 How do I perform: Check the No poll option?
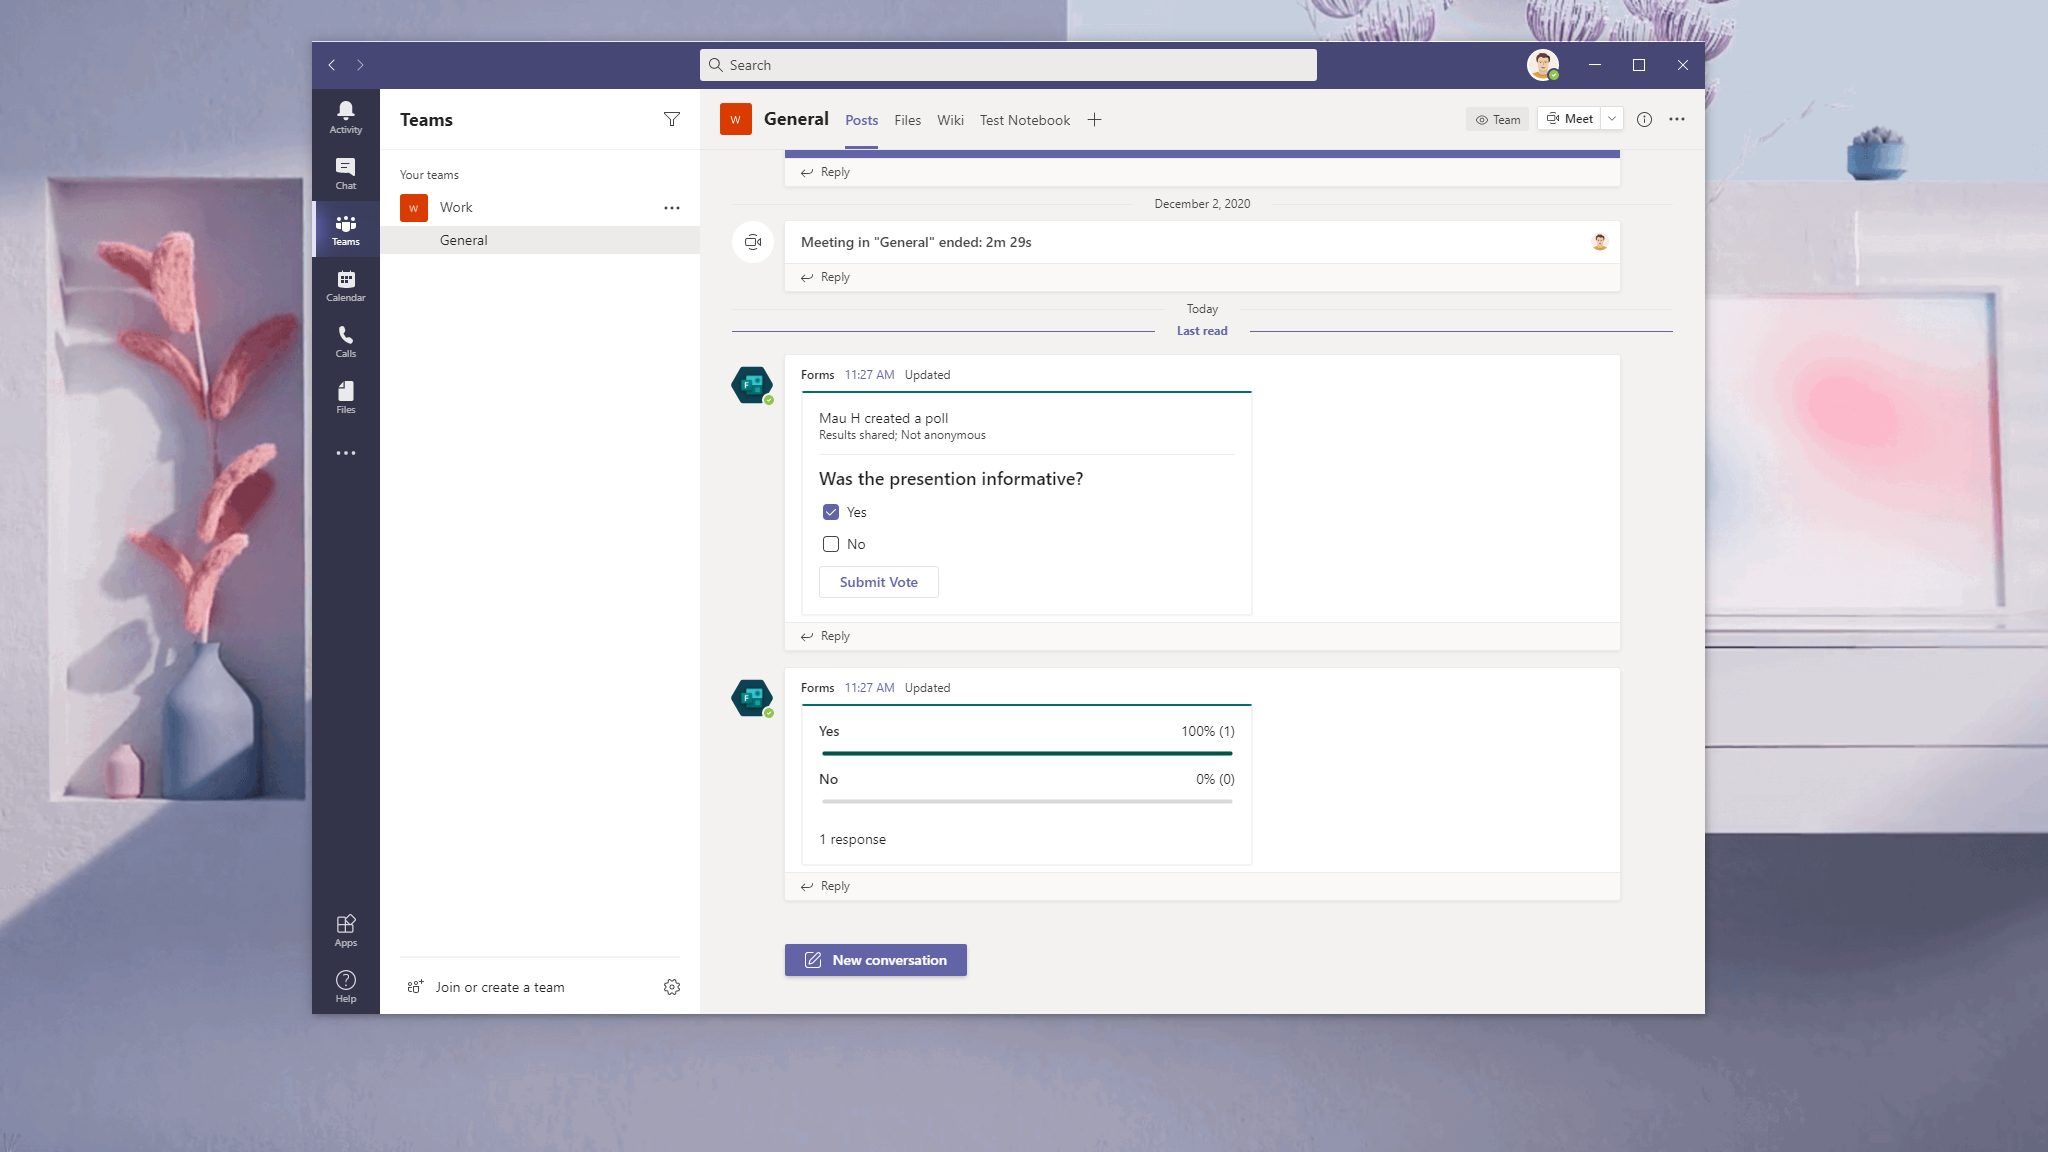pos(831,544)
